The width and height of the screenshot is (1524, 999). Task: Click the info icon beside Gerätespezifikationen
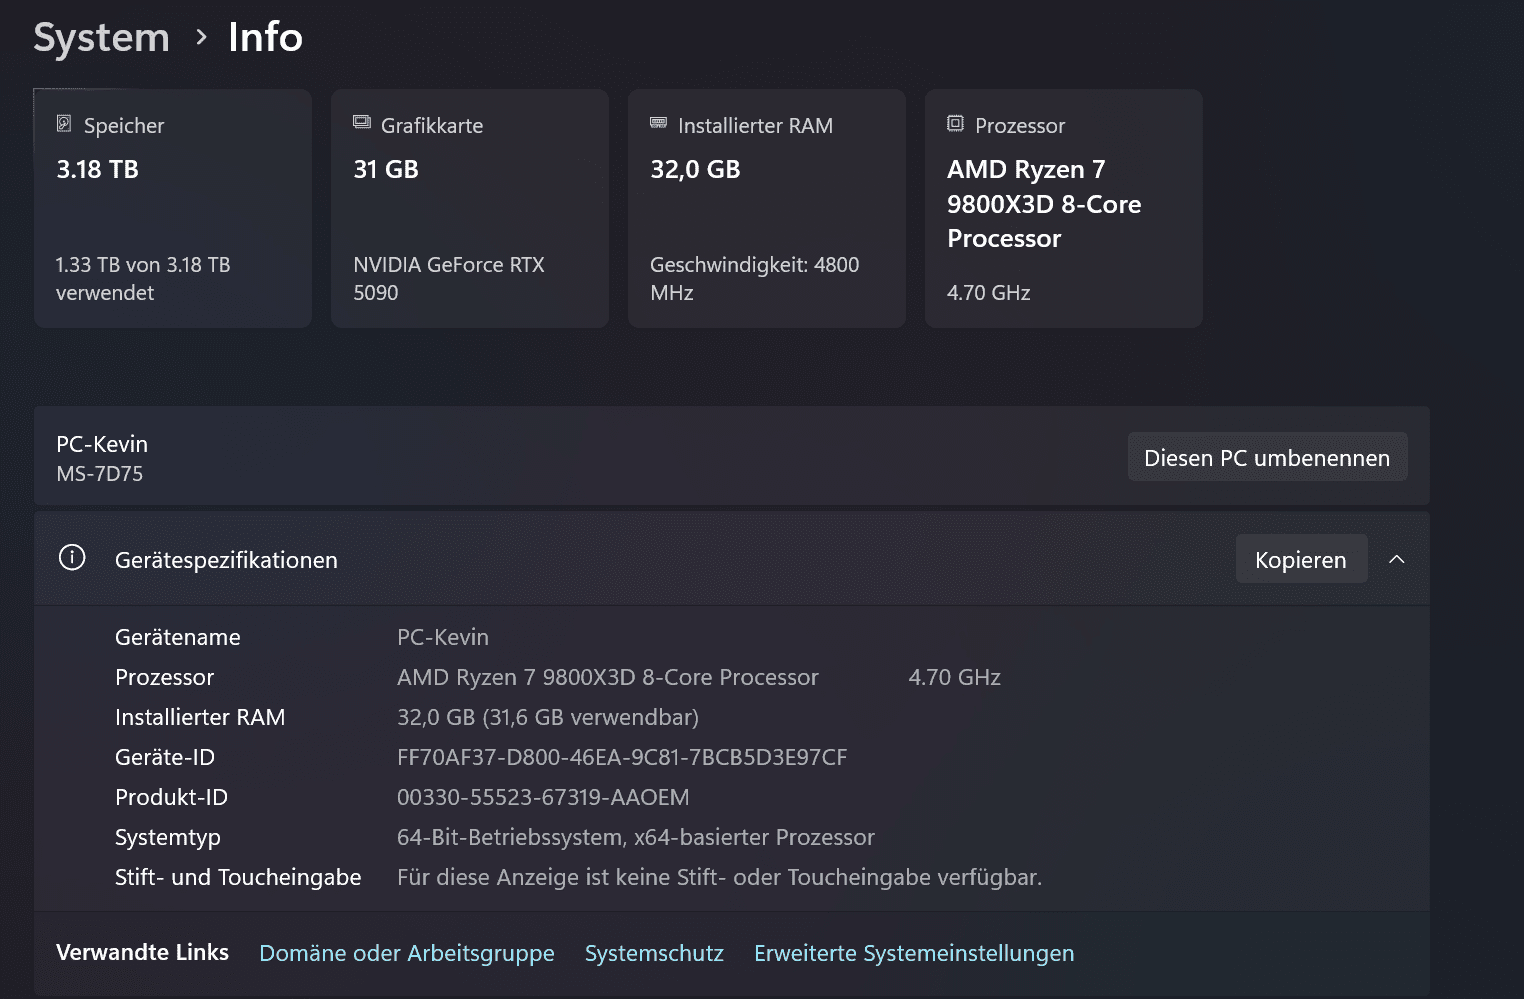pos(72,558)
